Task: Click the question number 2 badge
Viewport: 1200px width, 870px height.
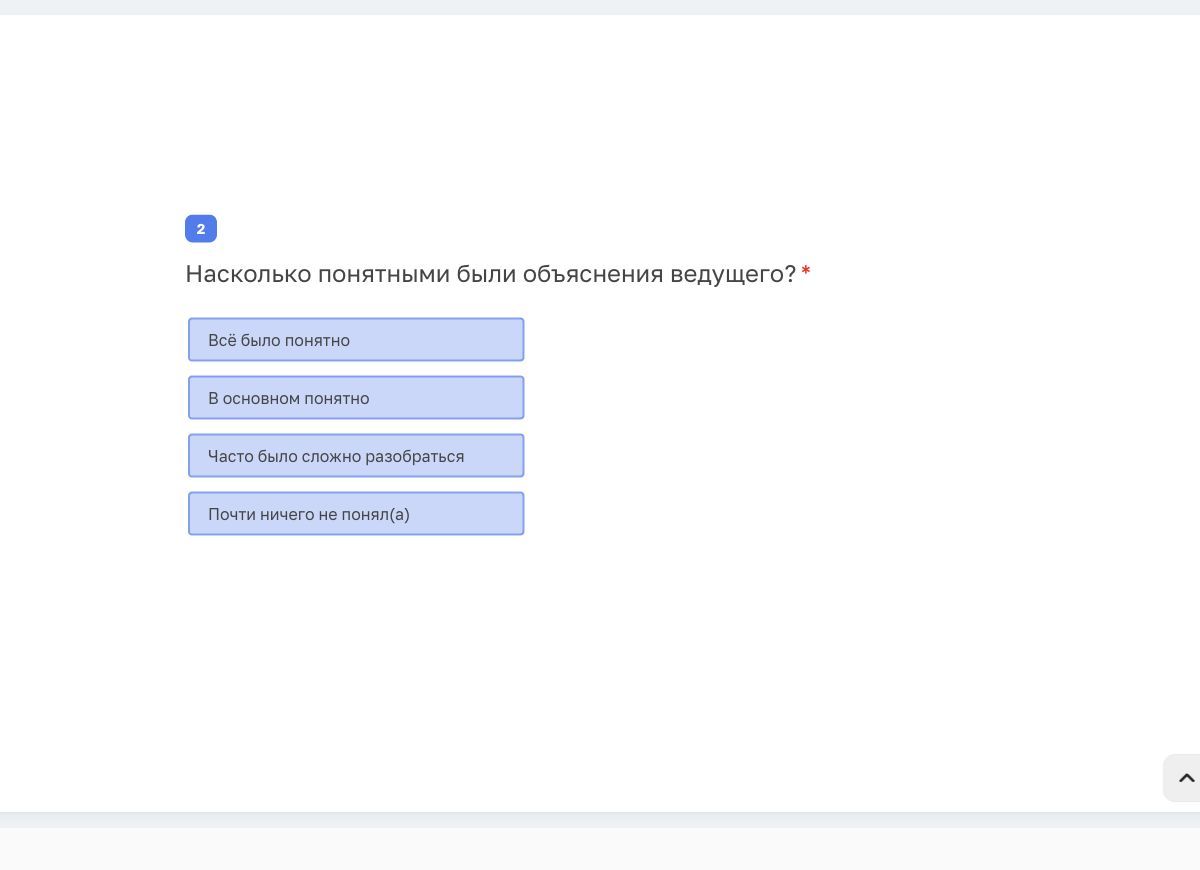Action: coord(201,229)
